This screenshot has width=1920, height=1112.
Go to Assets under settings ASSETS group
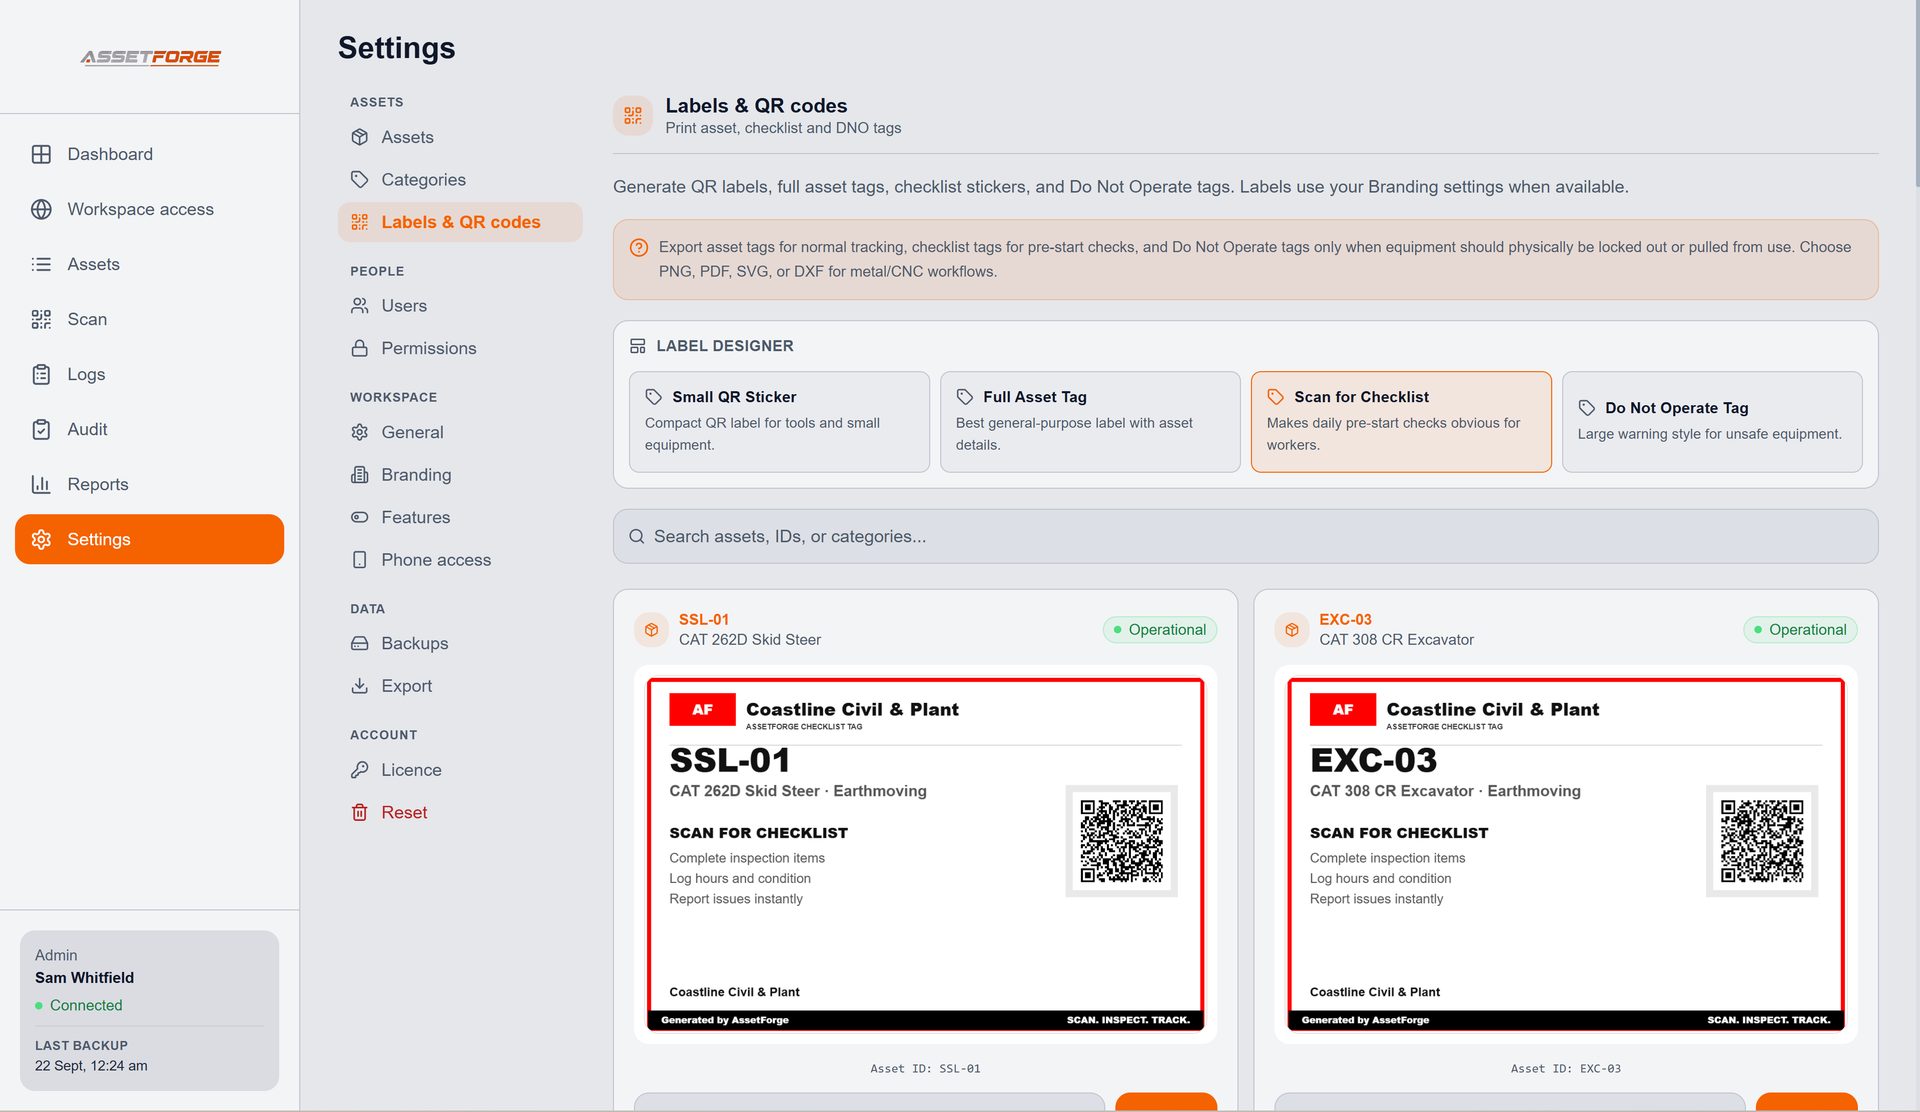[x=460, y=137]
